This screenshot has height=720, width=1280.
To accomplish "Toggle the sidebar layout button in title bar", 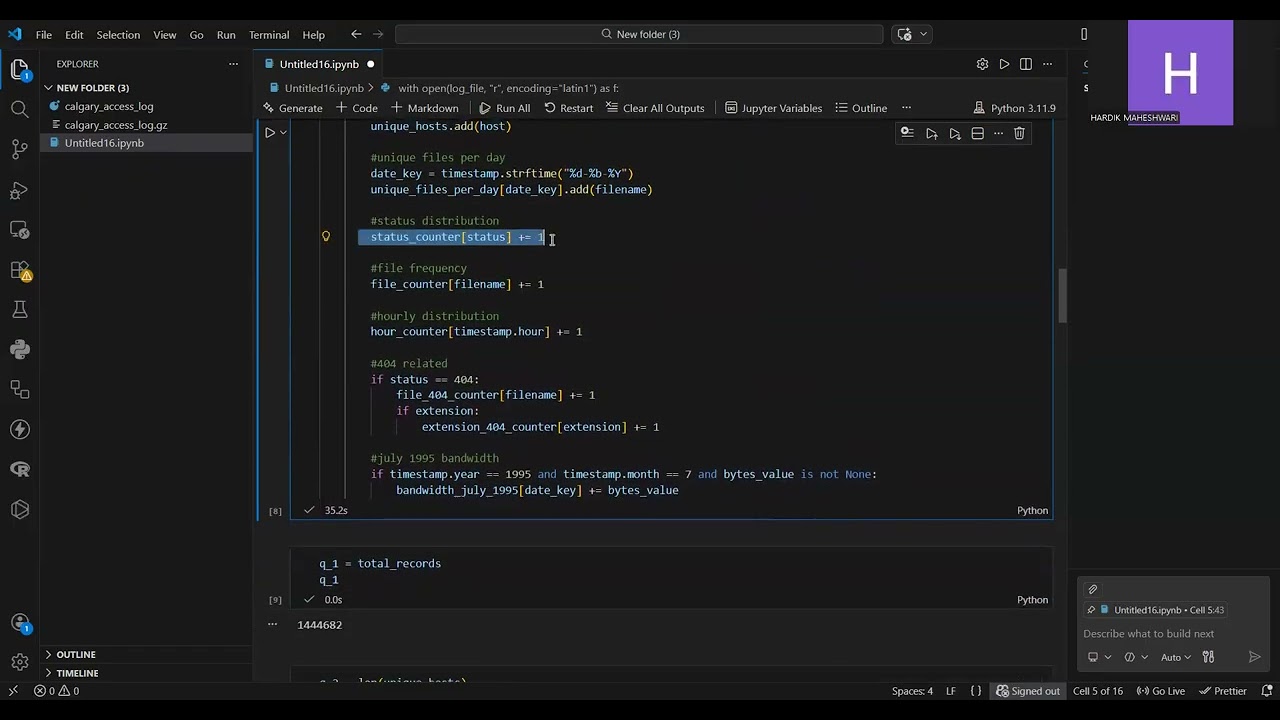I will [x=1084, y=34].
